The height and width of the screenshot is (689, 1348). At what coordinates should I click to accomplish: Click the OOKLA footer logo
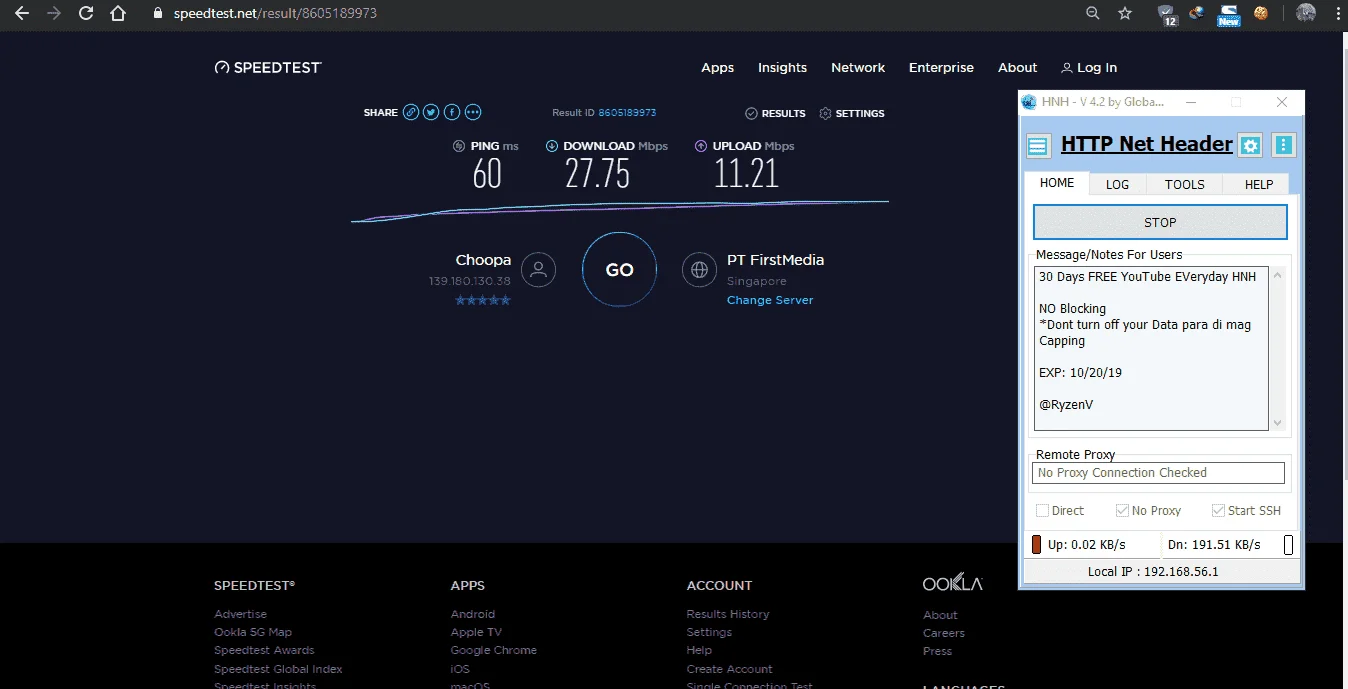(x=952, y=584)
